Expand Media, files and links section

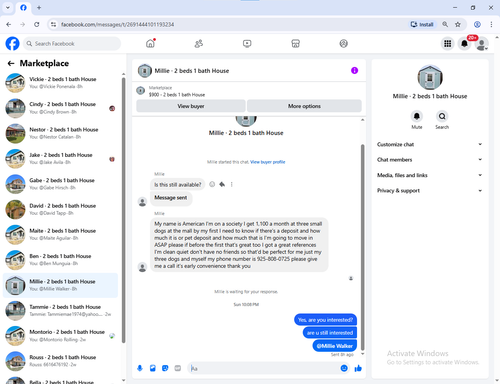pyautogui.click(x=430, y=175)
